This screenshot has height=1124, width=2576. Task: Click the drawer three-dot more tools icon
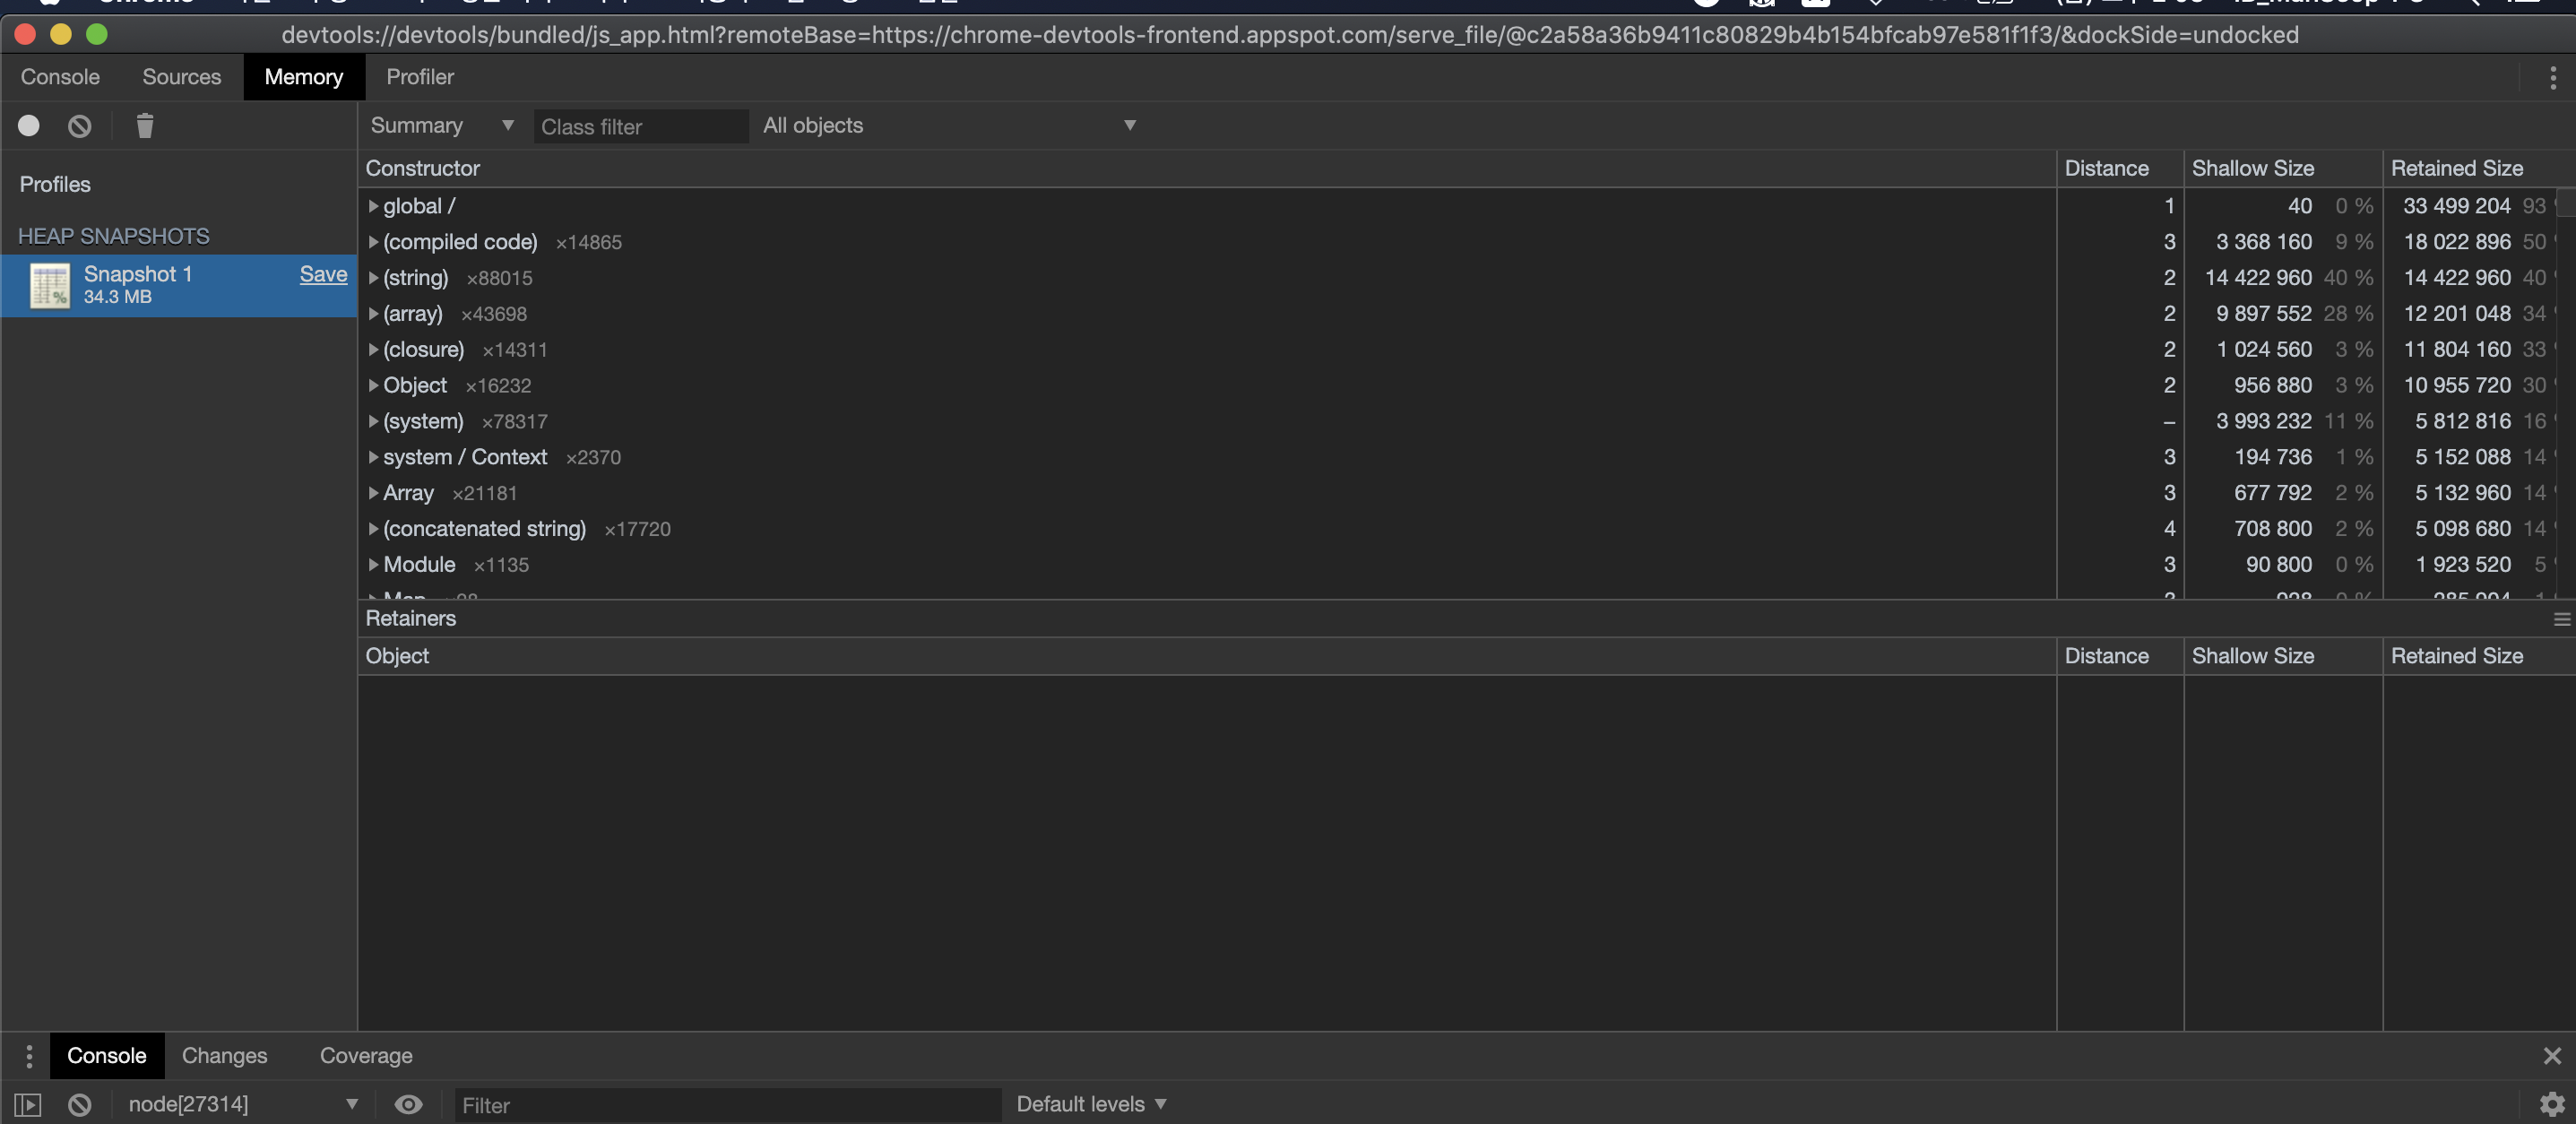pyautogui.click(x=29, y=1056)
